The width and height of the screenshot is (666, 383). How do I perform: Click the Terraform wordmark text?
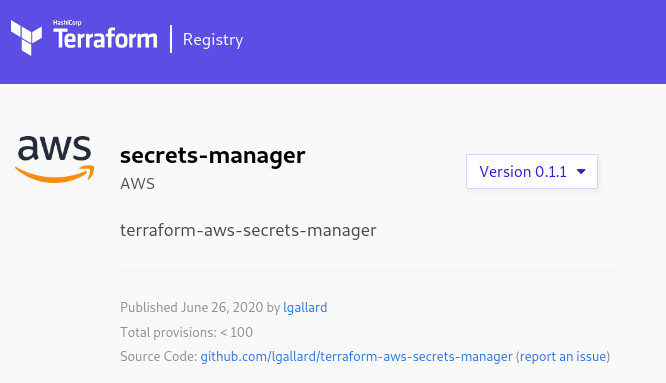pyautogui.click(x=105, y=39)
